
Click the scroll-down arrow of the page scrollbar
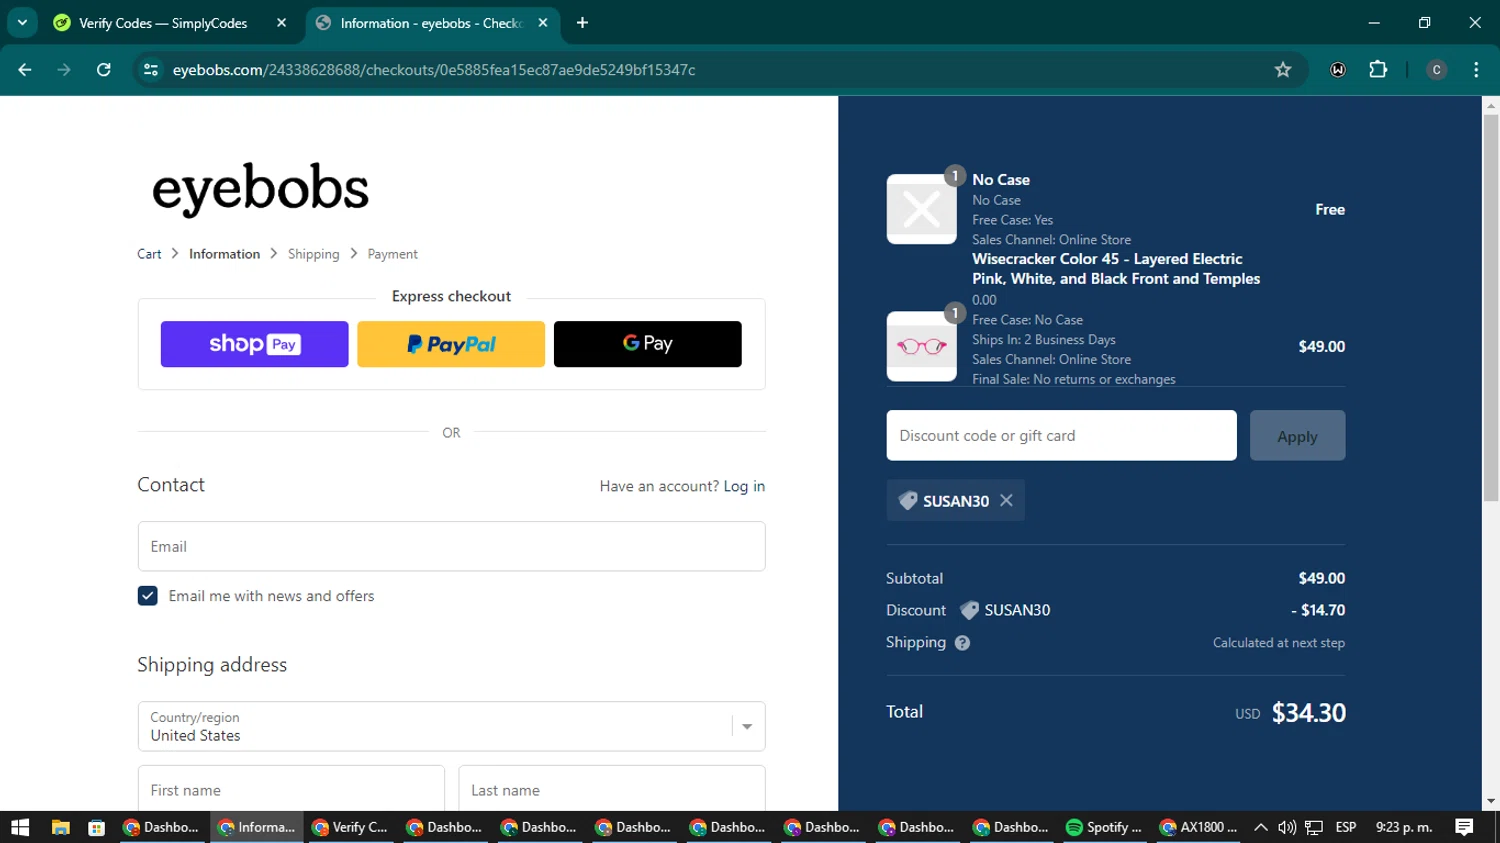click(x=1491, y=801)
